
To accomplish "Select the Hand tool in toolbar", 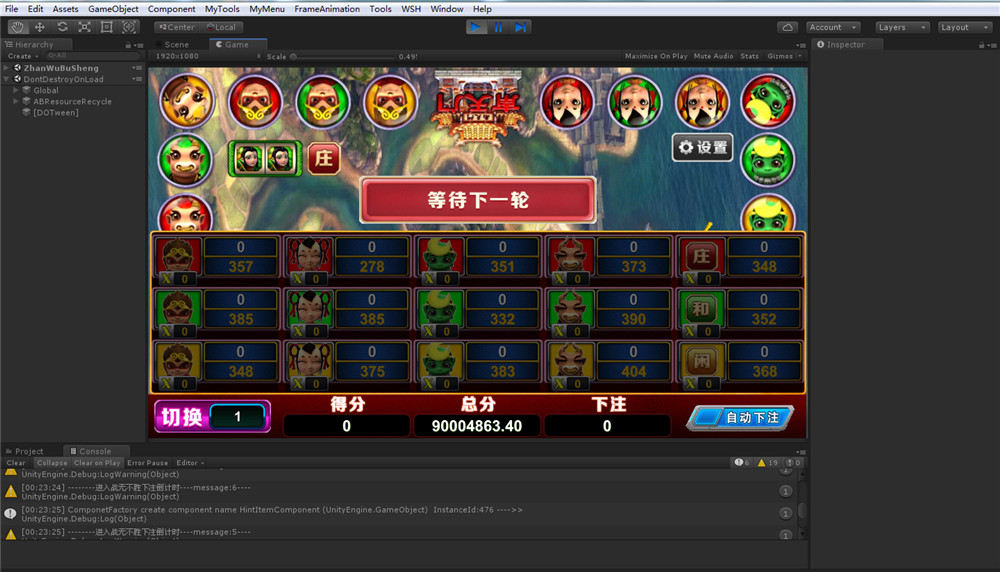I will (18, 27).
